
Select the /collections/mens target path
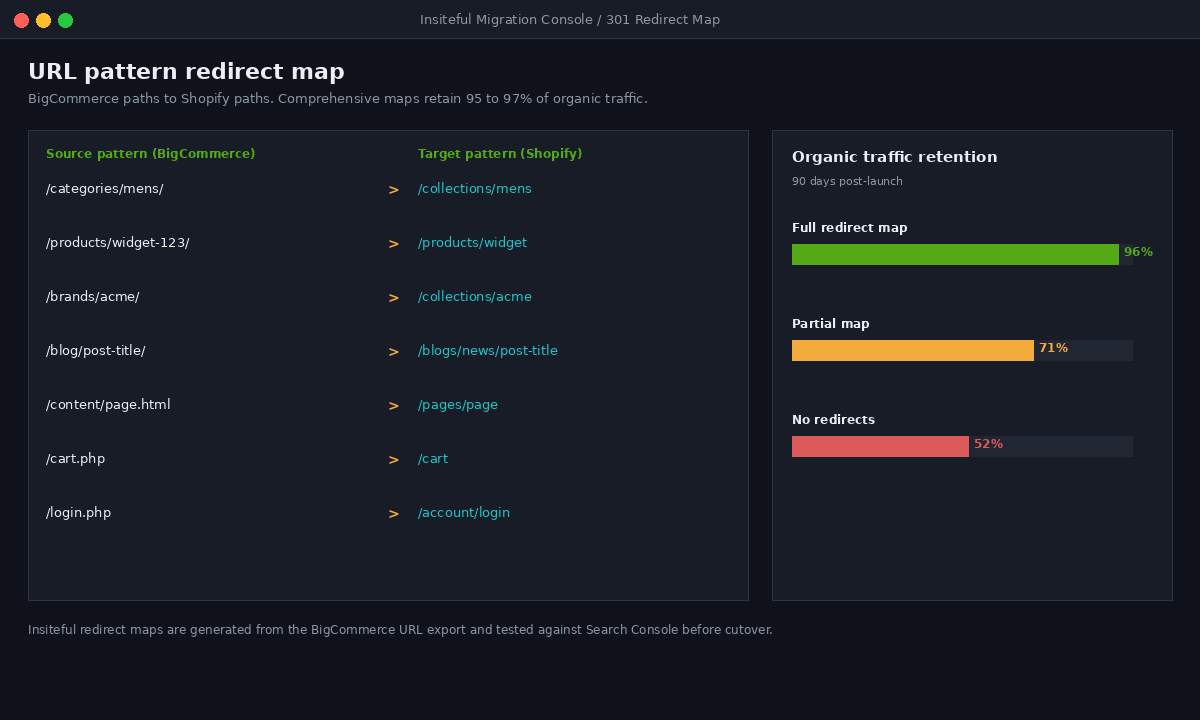tap(475, 189)
